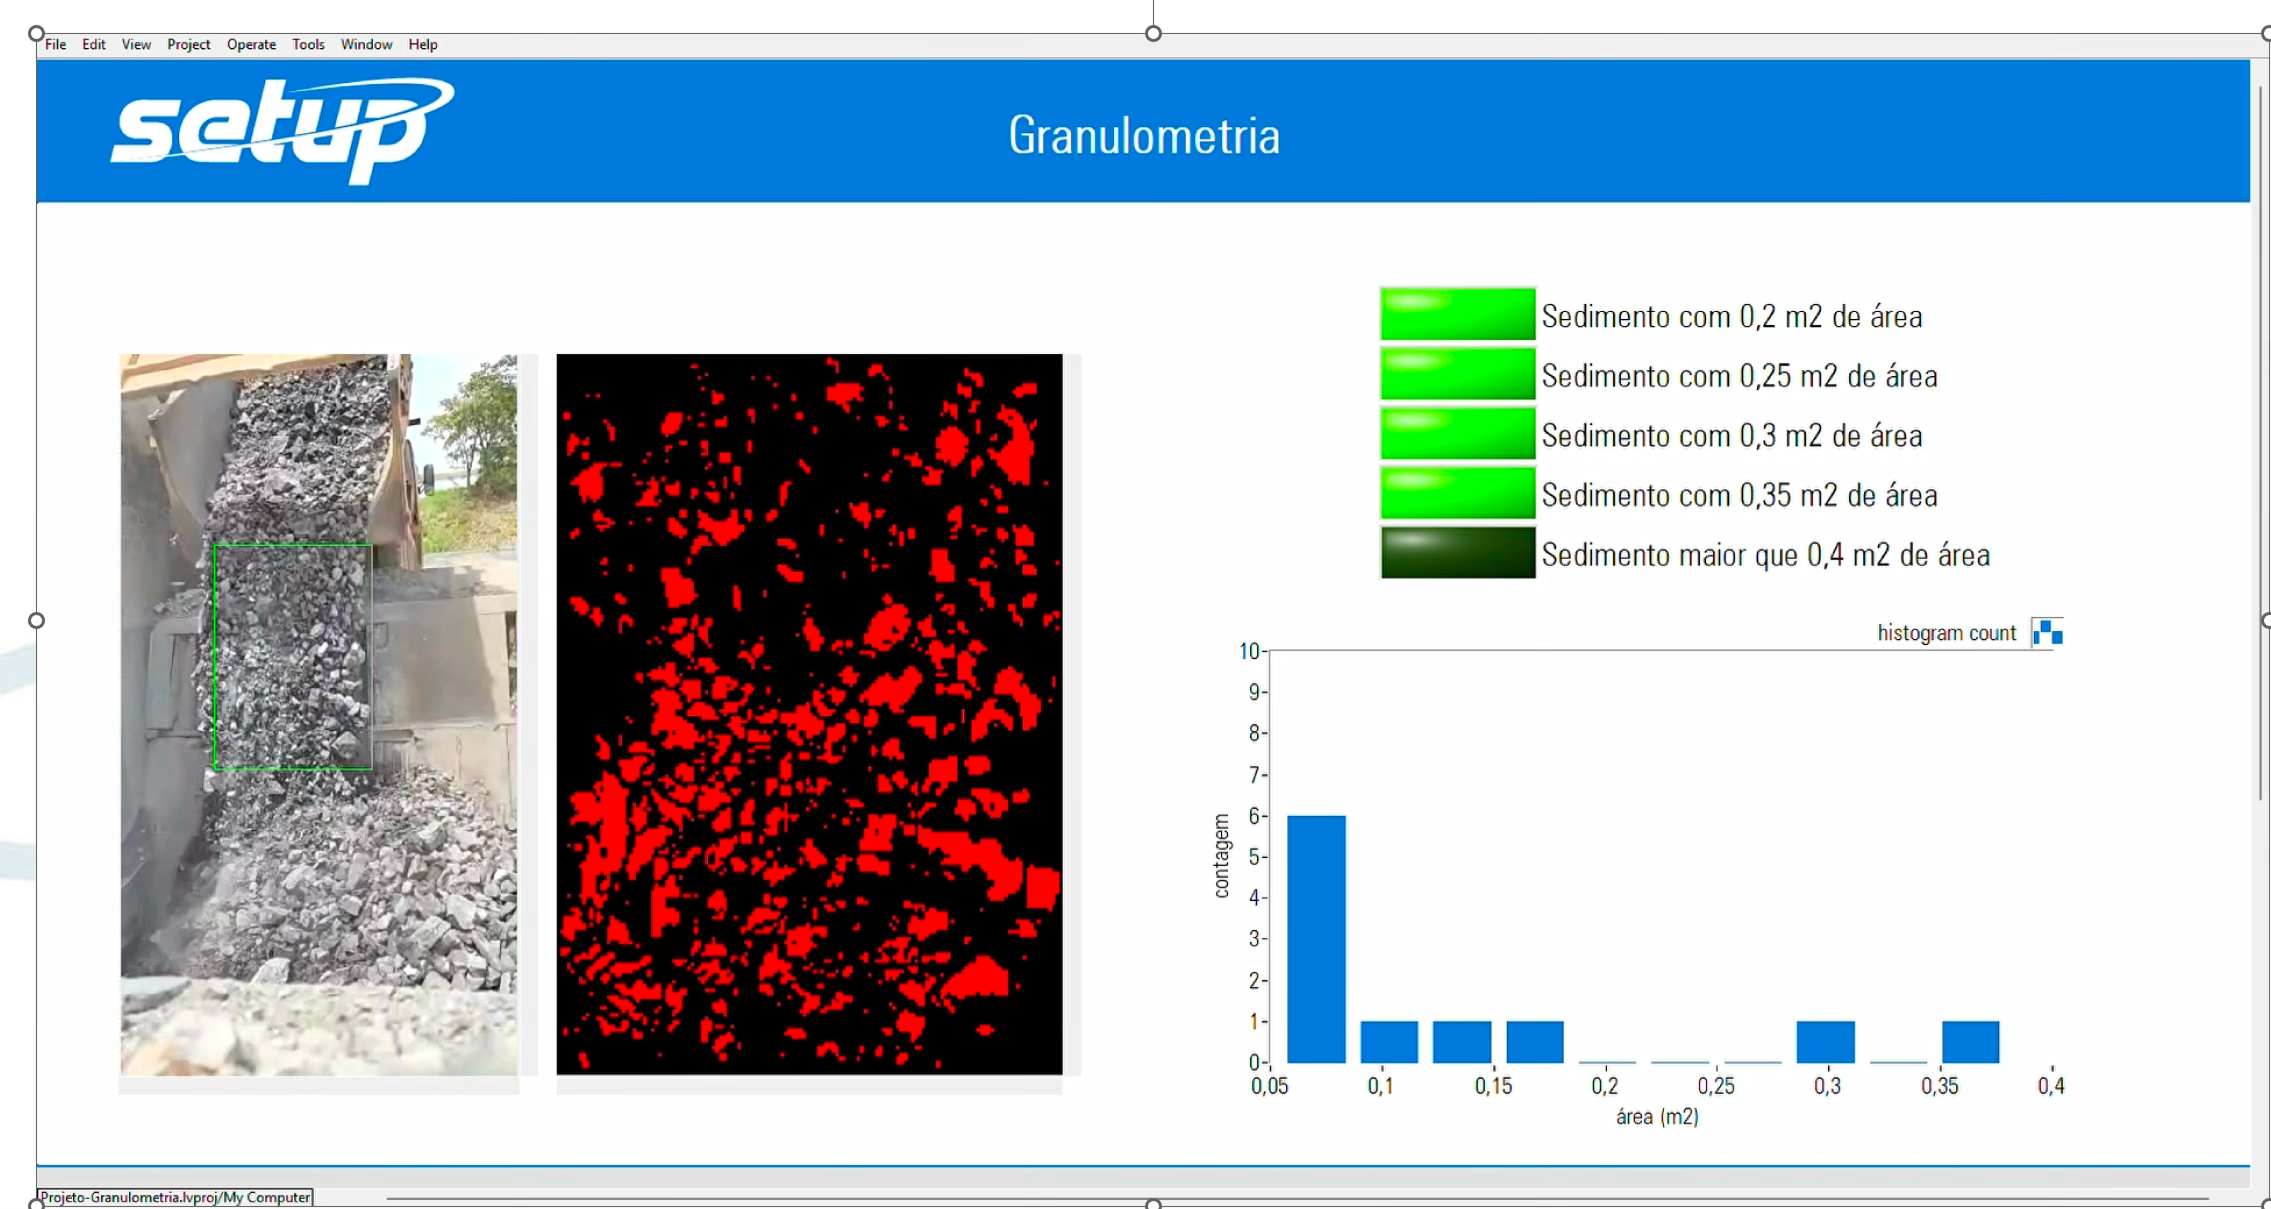Image resolution: width=2271 pixels, height=1209 pixels.
Task: Click the truck rock-dump camera image
Action: click(x=319, y=714)
